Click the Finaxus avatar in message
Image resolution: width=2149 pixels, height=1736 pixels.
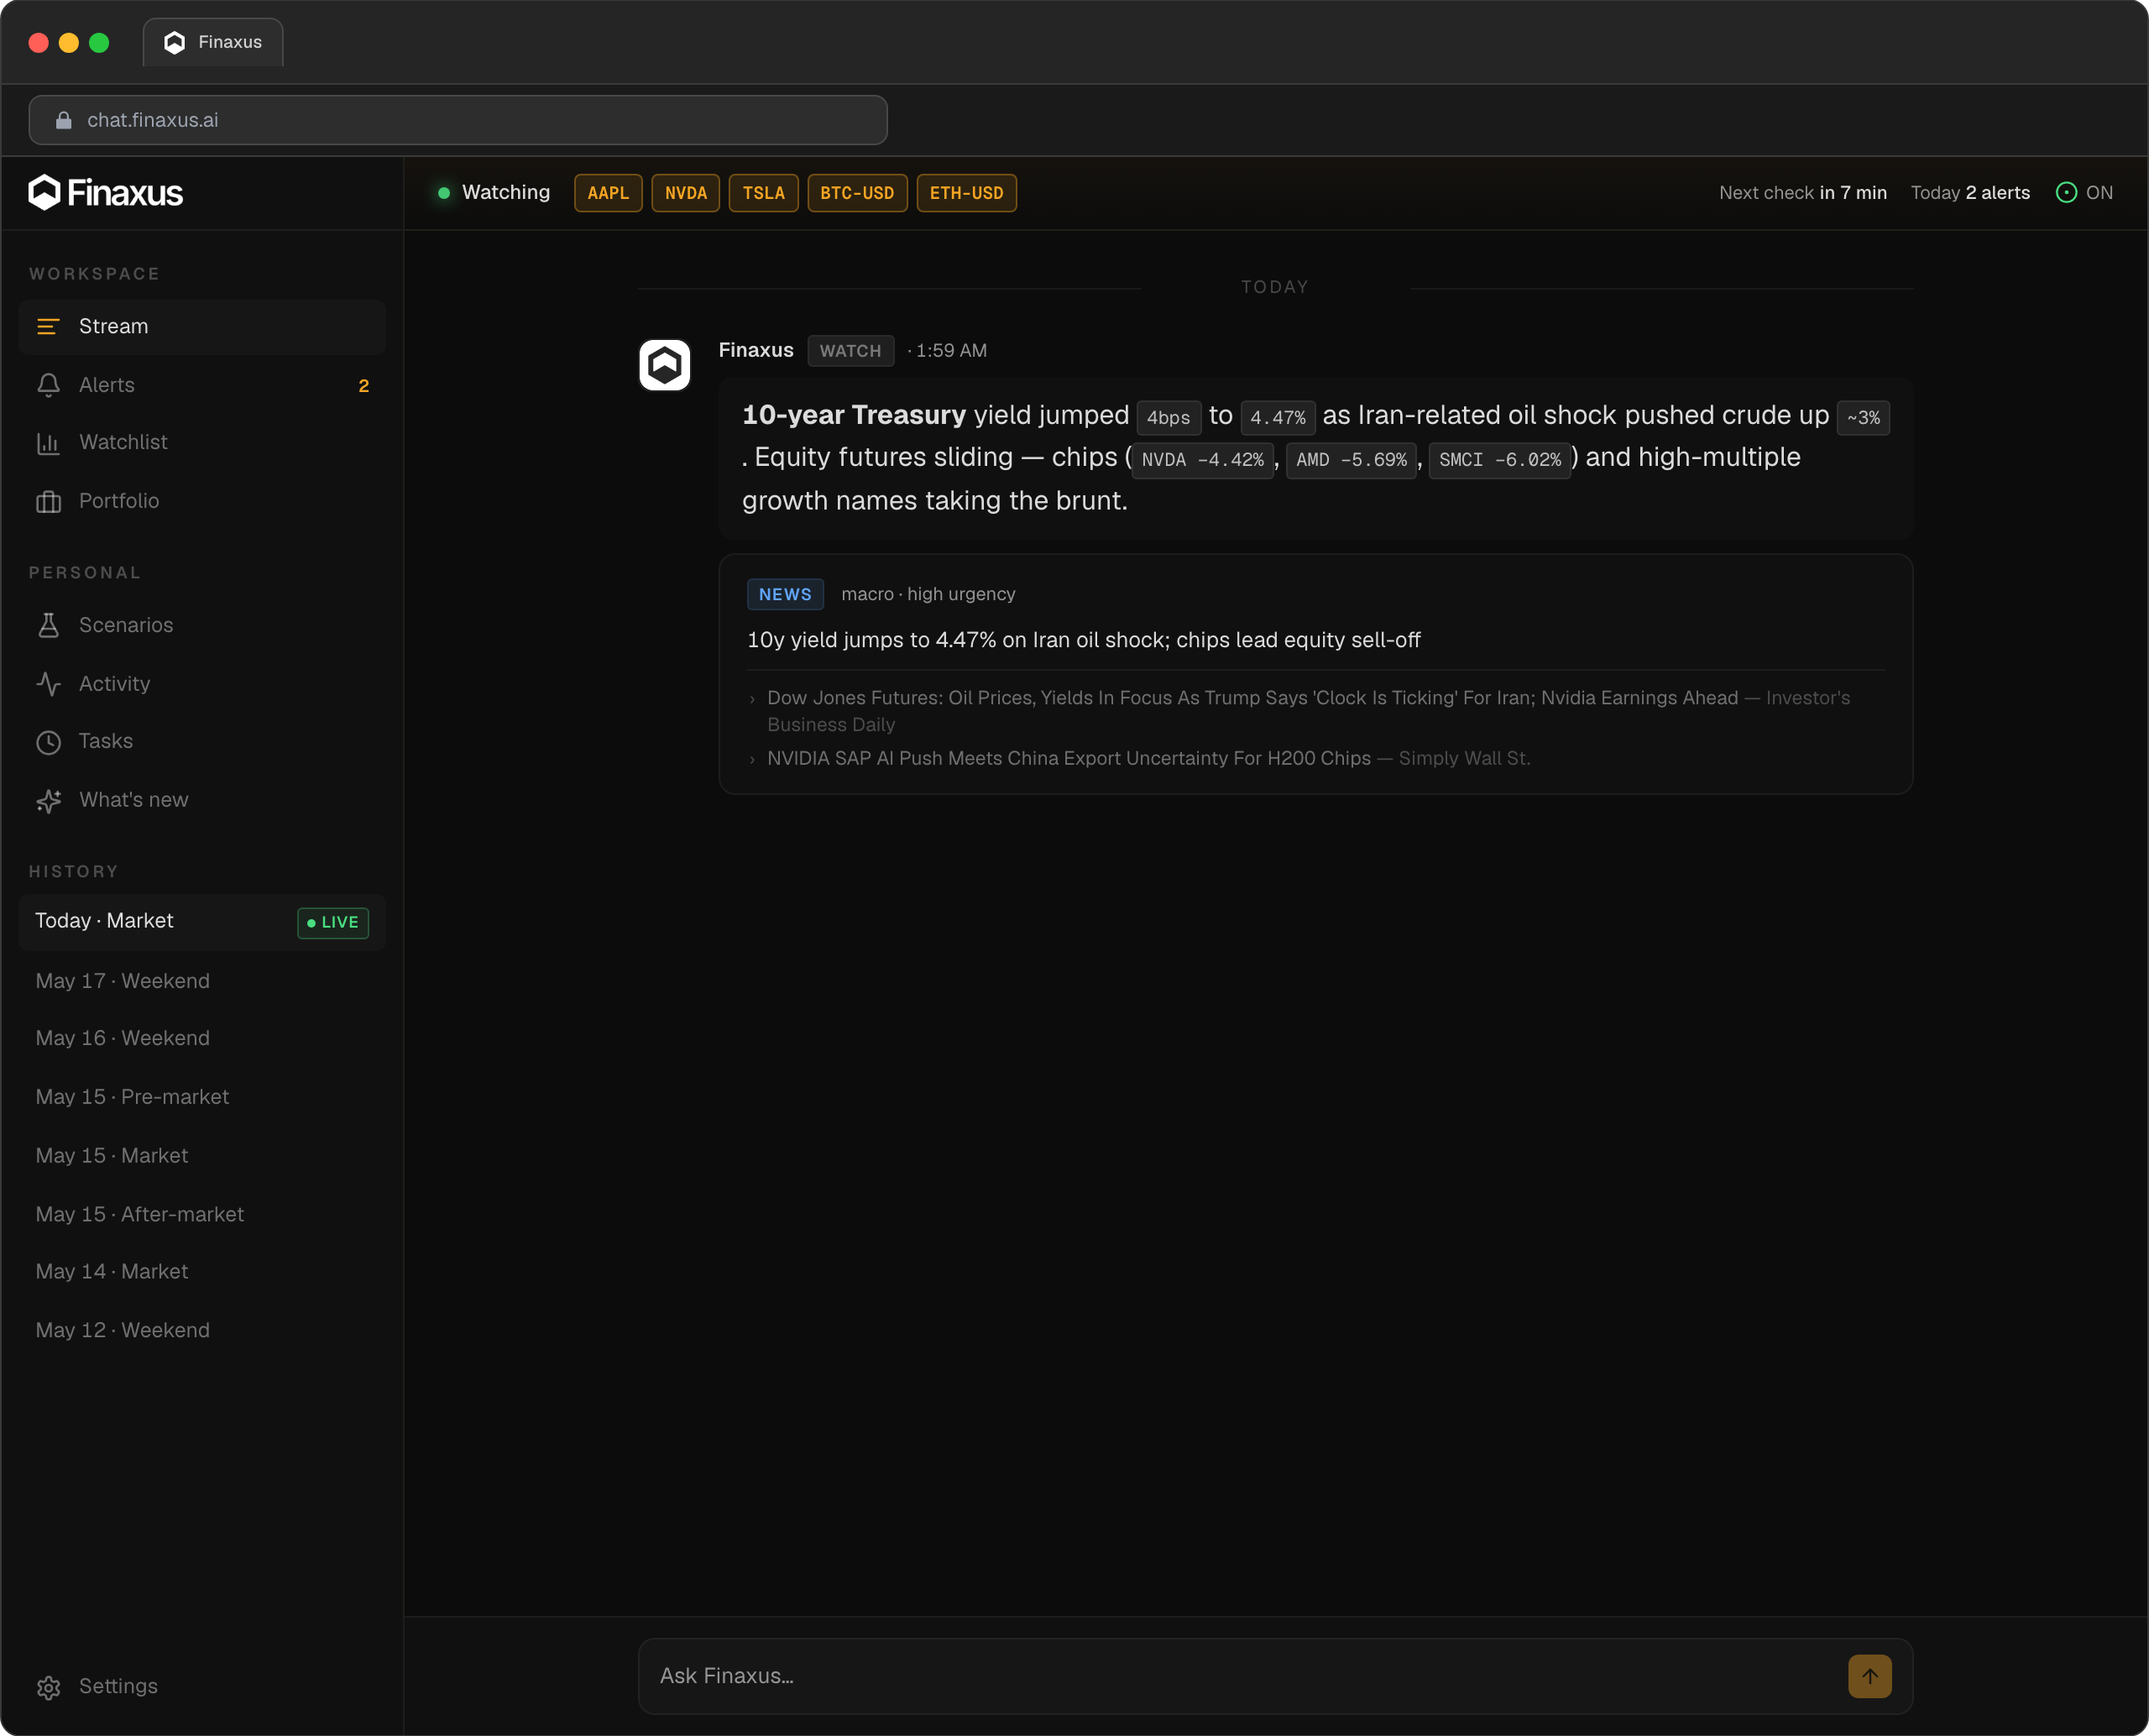[665, 365]
